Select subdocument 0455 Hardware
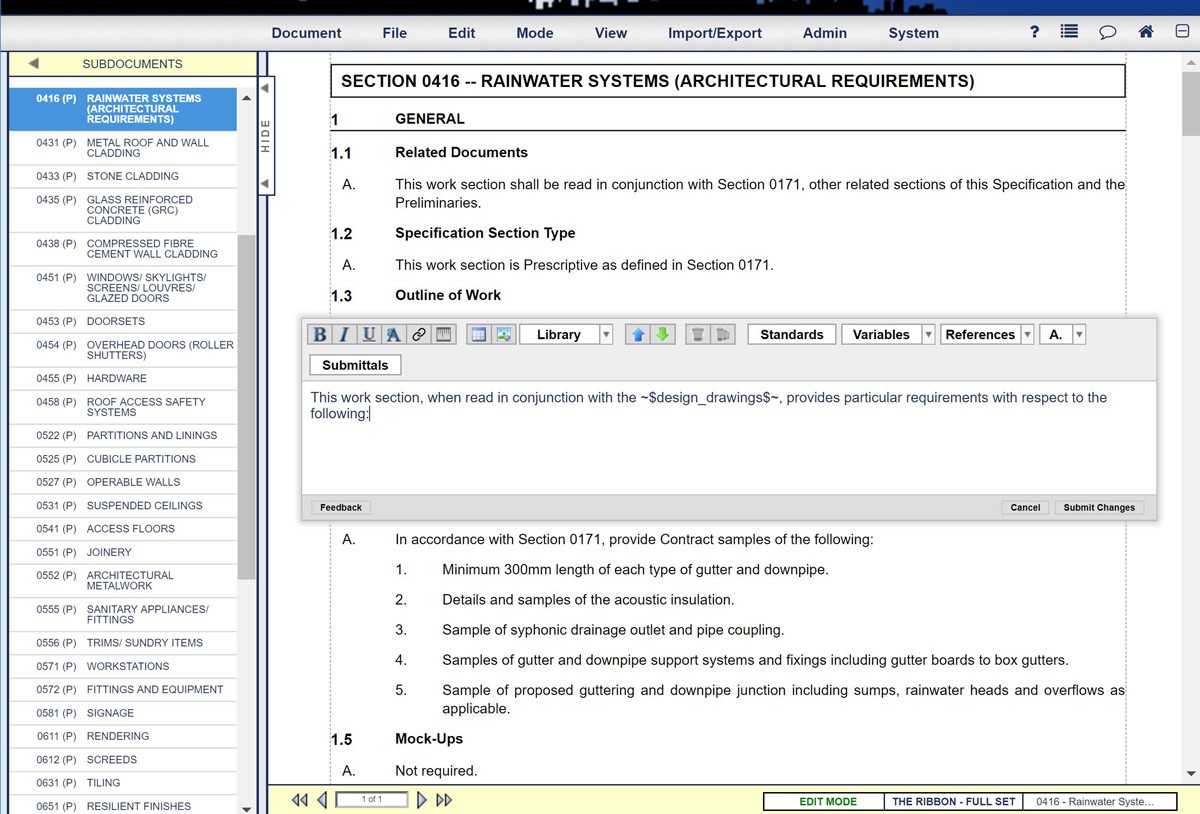Image resolution: width=1200 pixels, height=814 pixels. [123, 378]
